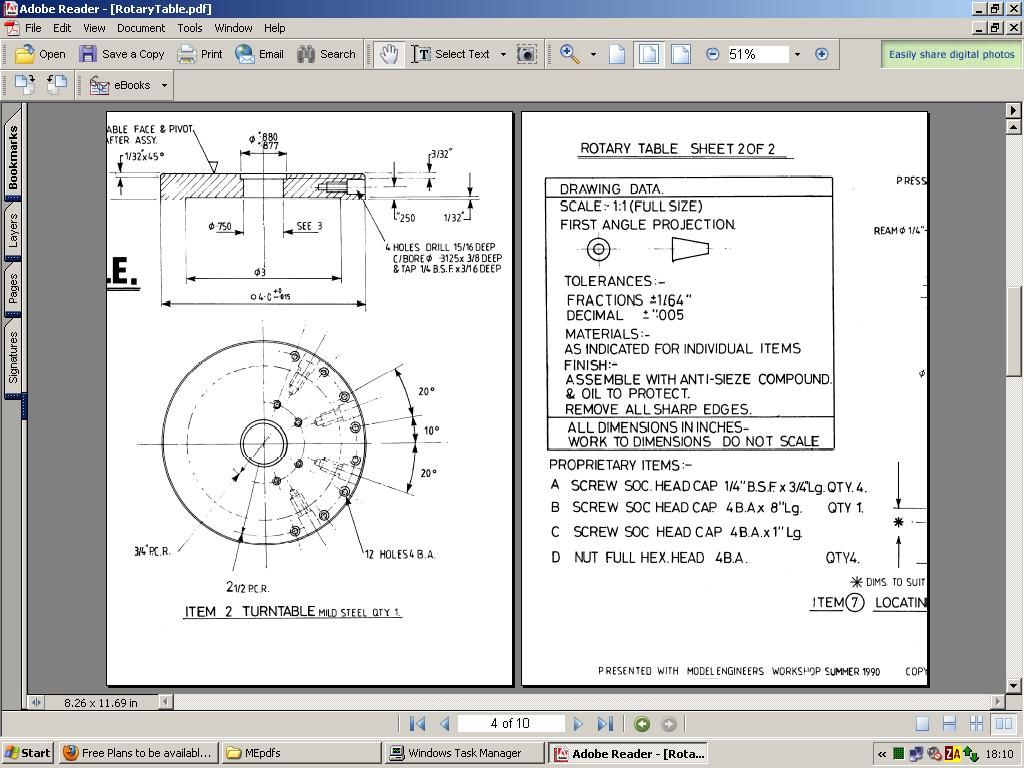Click Adobe Reader taskbar button
This screenshot has width=1024, height=768.
click(628, 753)
